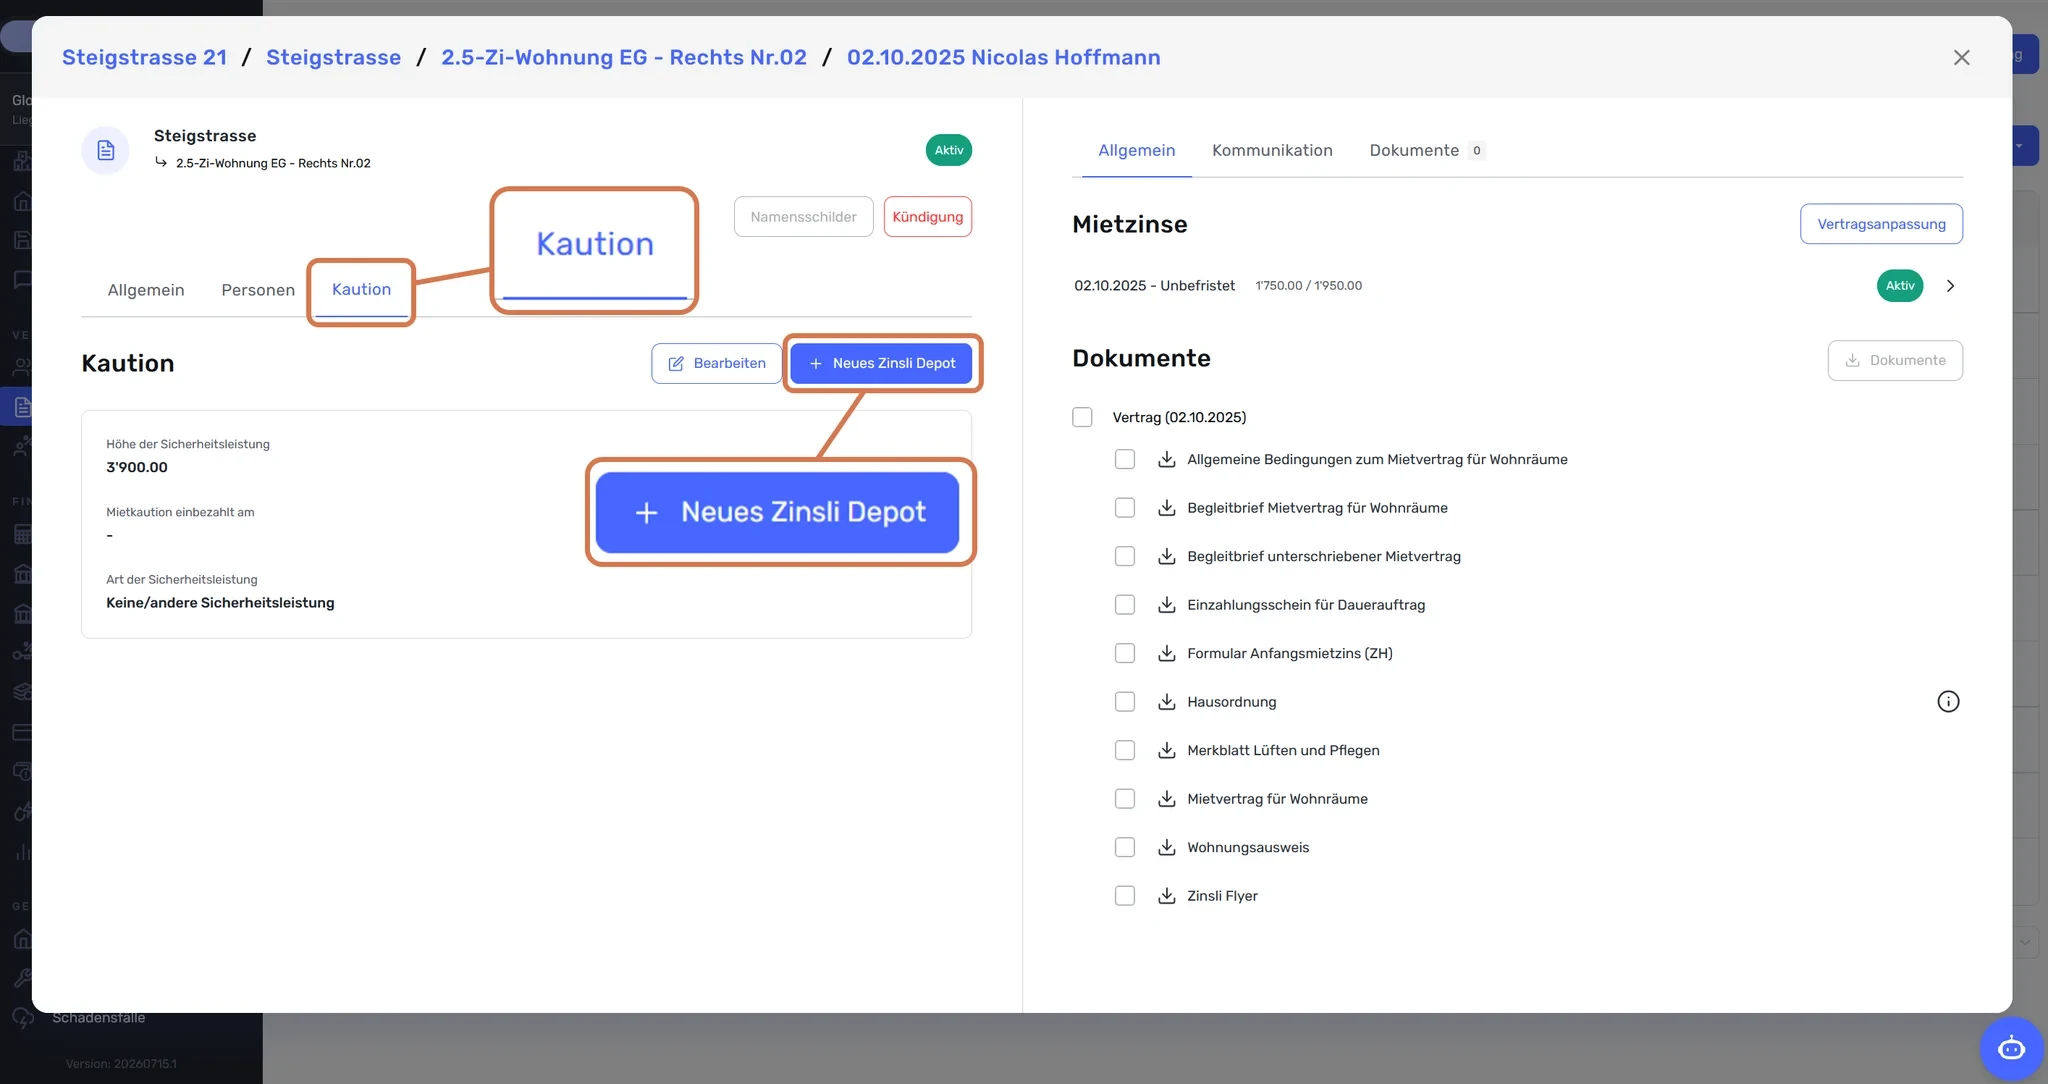The height and width of the screenshot is (1084, 2048).
Task: Open Steigstrasse 21 breadcrumb link
Action: [145, 57]
